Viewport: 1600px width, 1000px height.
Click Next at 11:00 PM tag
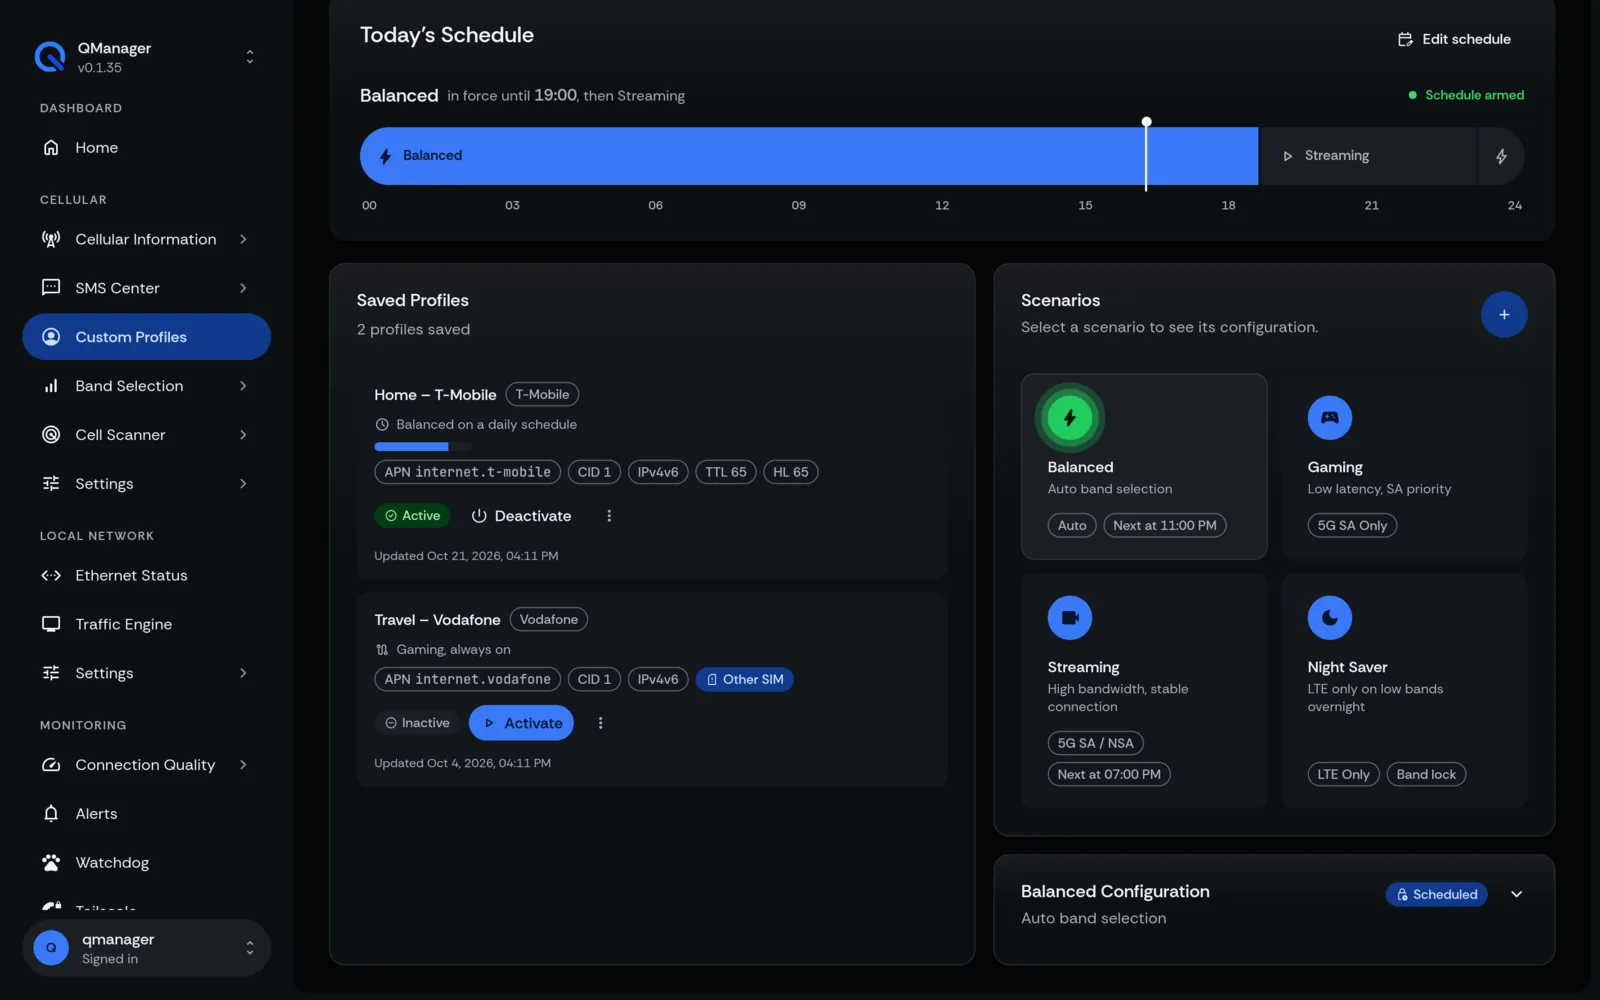click(1165, 526)
